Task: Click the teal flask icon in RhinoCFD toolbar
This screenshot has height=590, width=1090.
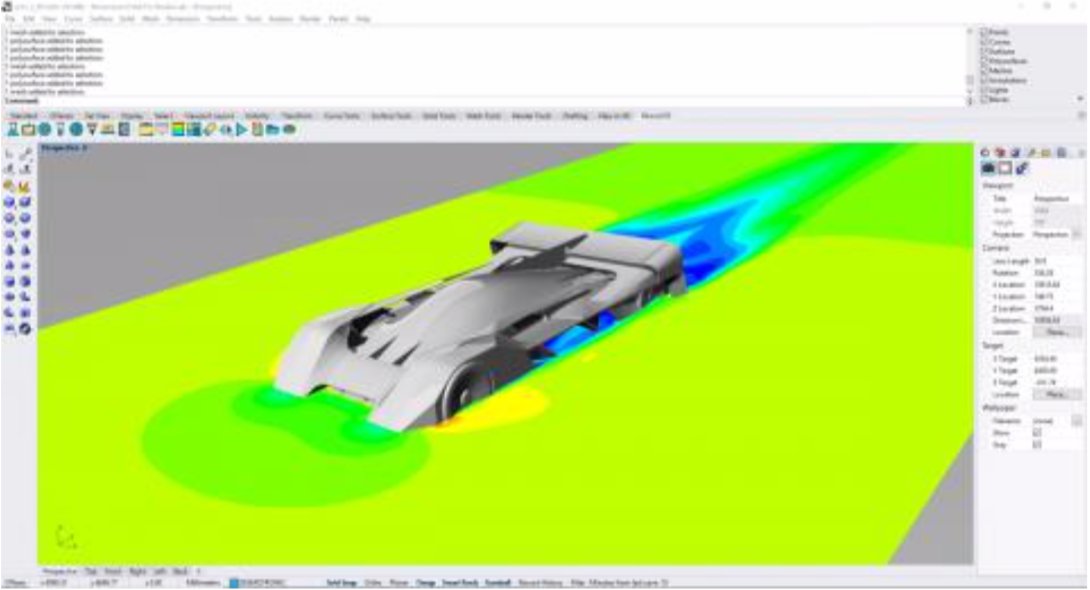Action: tap(13, 129)
